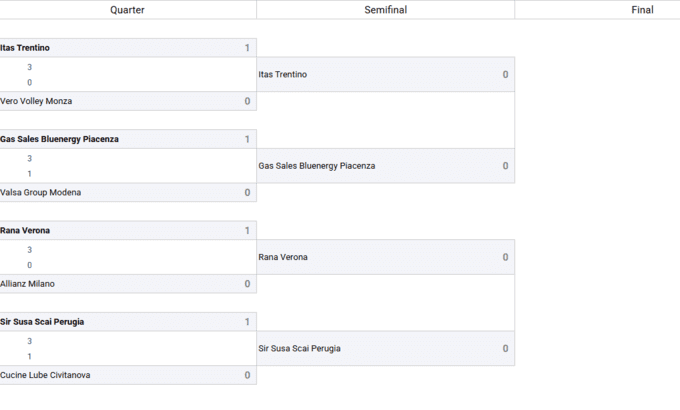Viewport: 680px width, 410px height.
Task: Switch to the Semifinal column header
Action: tap(385, 10)
